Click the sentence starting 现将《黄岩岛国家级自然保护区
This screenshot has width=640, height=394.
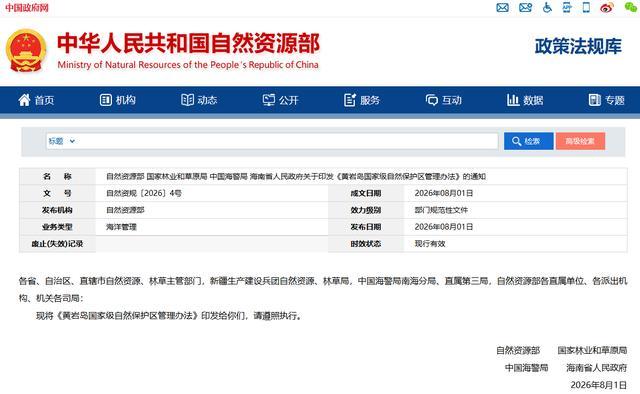coord(169,316)
